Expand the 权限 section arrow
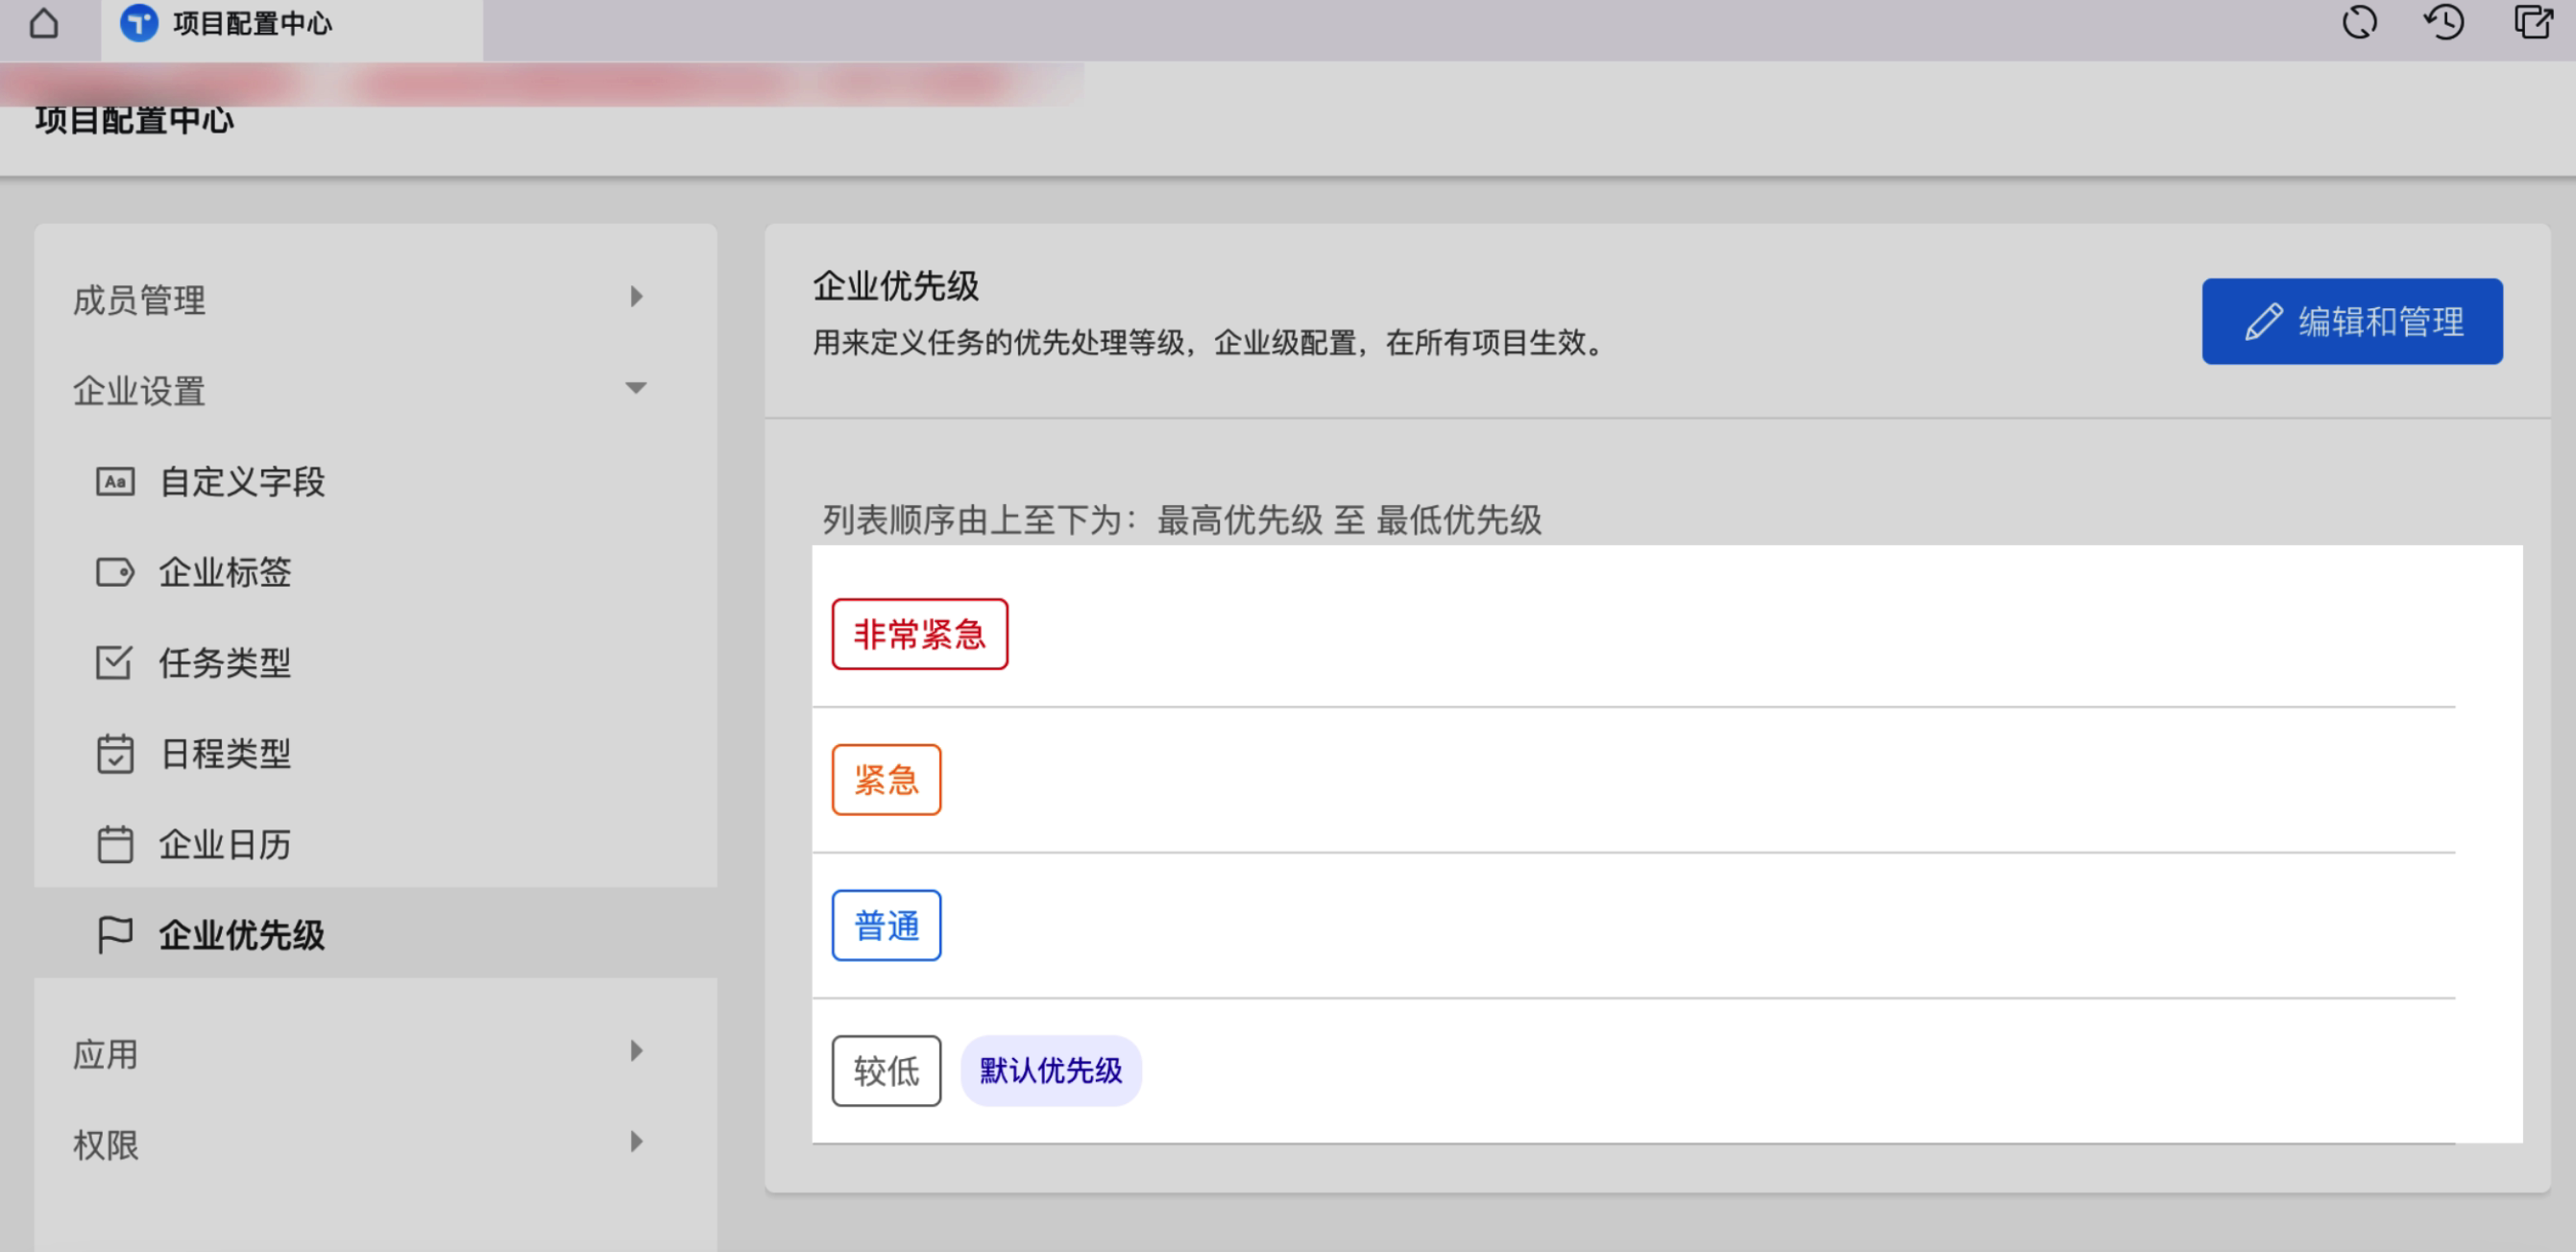Viewport: 2576px width, 1252px height. coord(636,1142)
